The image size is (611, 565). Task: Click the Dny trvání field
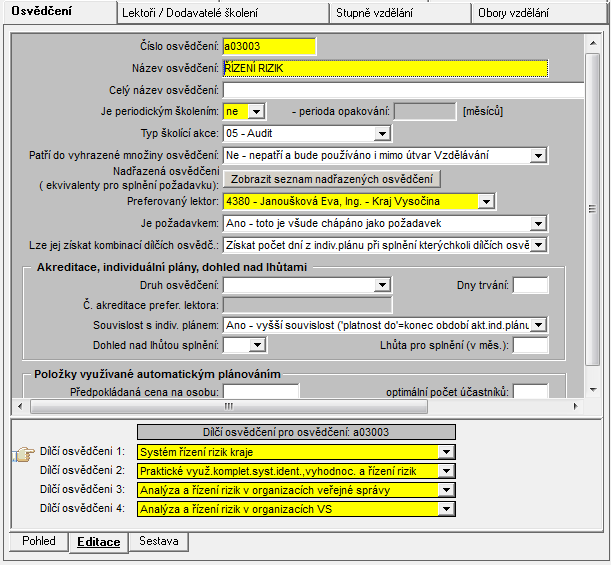pyautogui.click(x=530, y=285)
